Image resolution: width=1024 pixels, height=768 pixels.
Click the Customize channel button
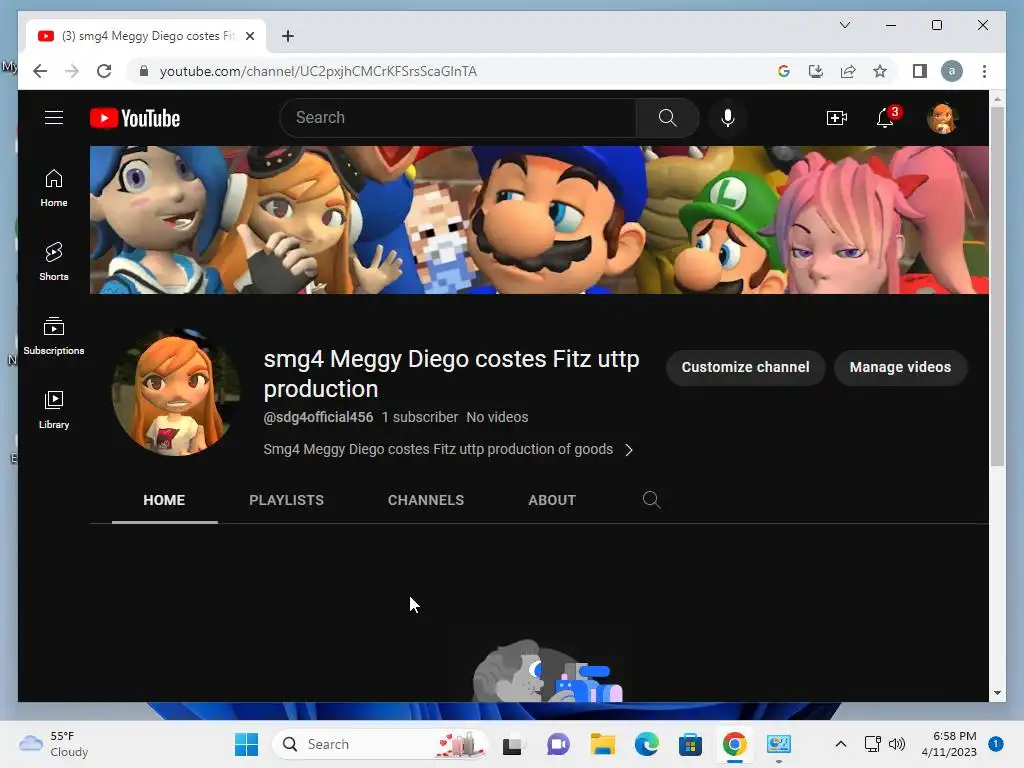pos(745,367)
